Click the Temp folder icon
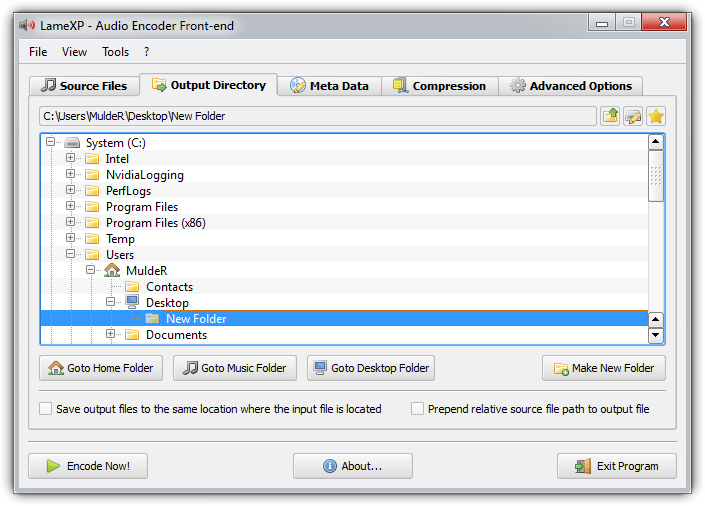 92,238
